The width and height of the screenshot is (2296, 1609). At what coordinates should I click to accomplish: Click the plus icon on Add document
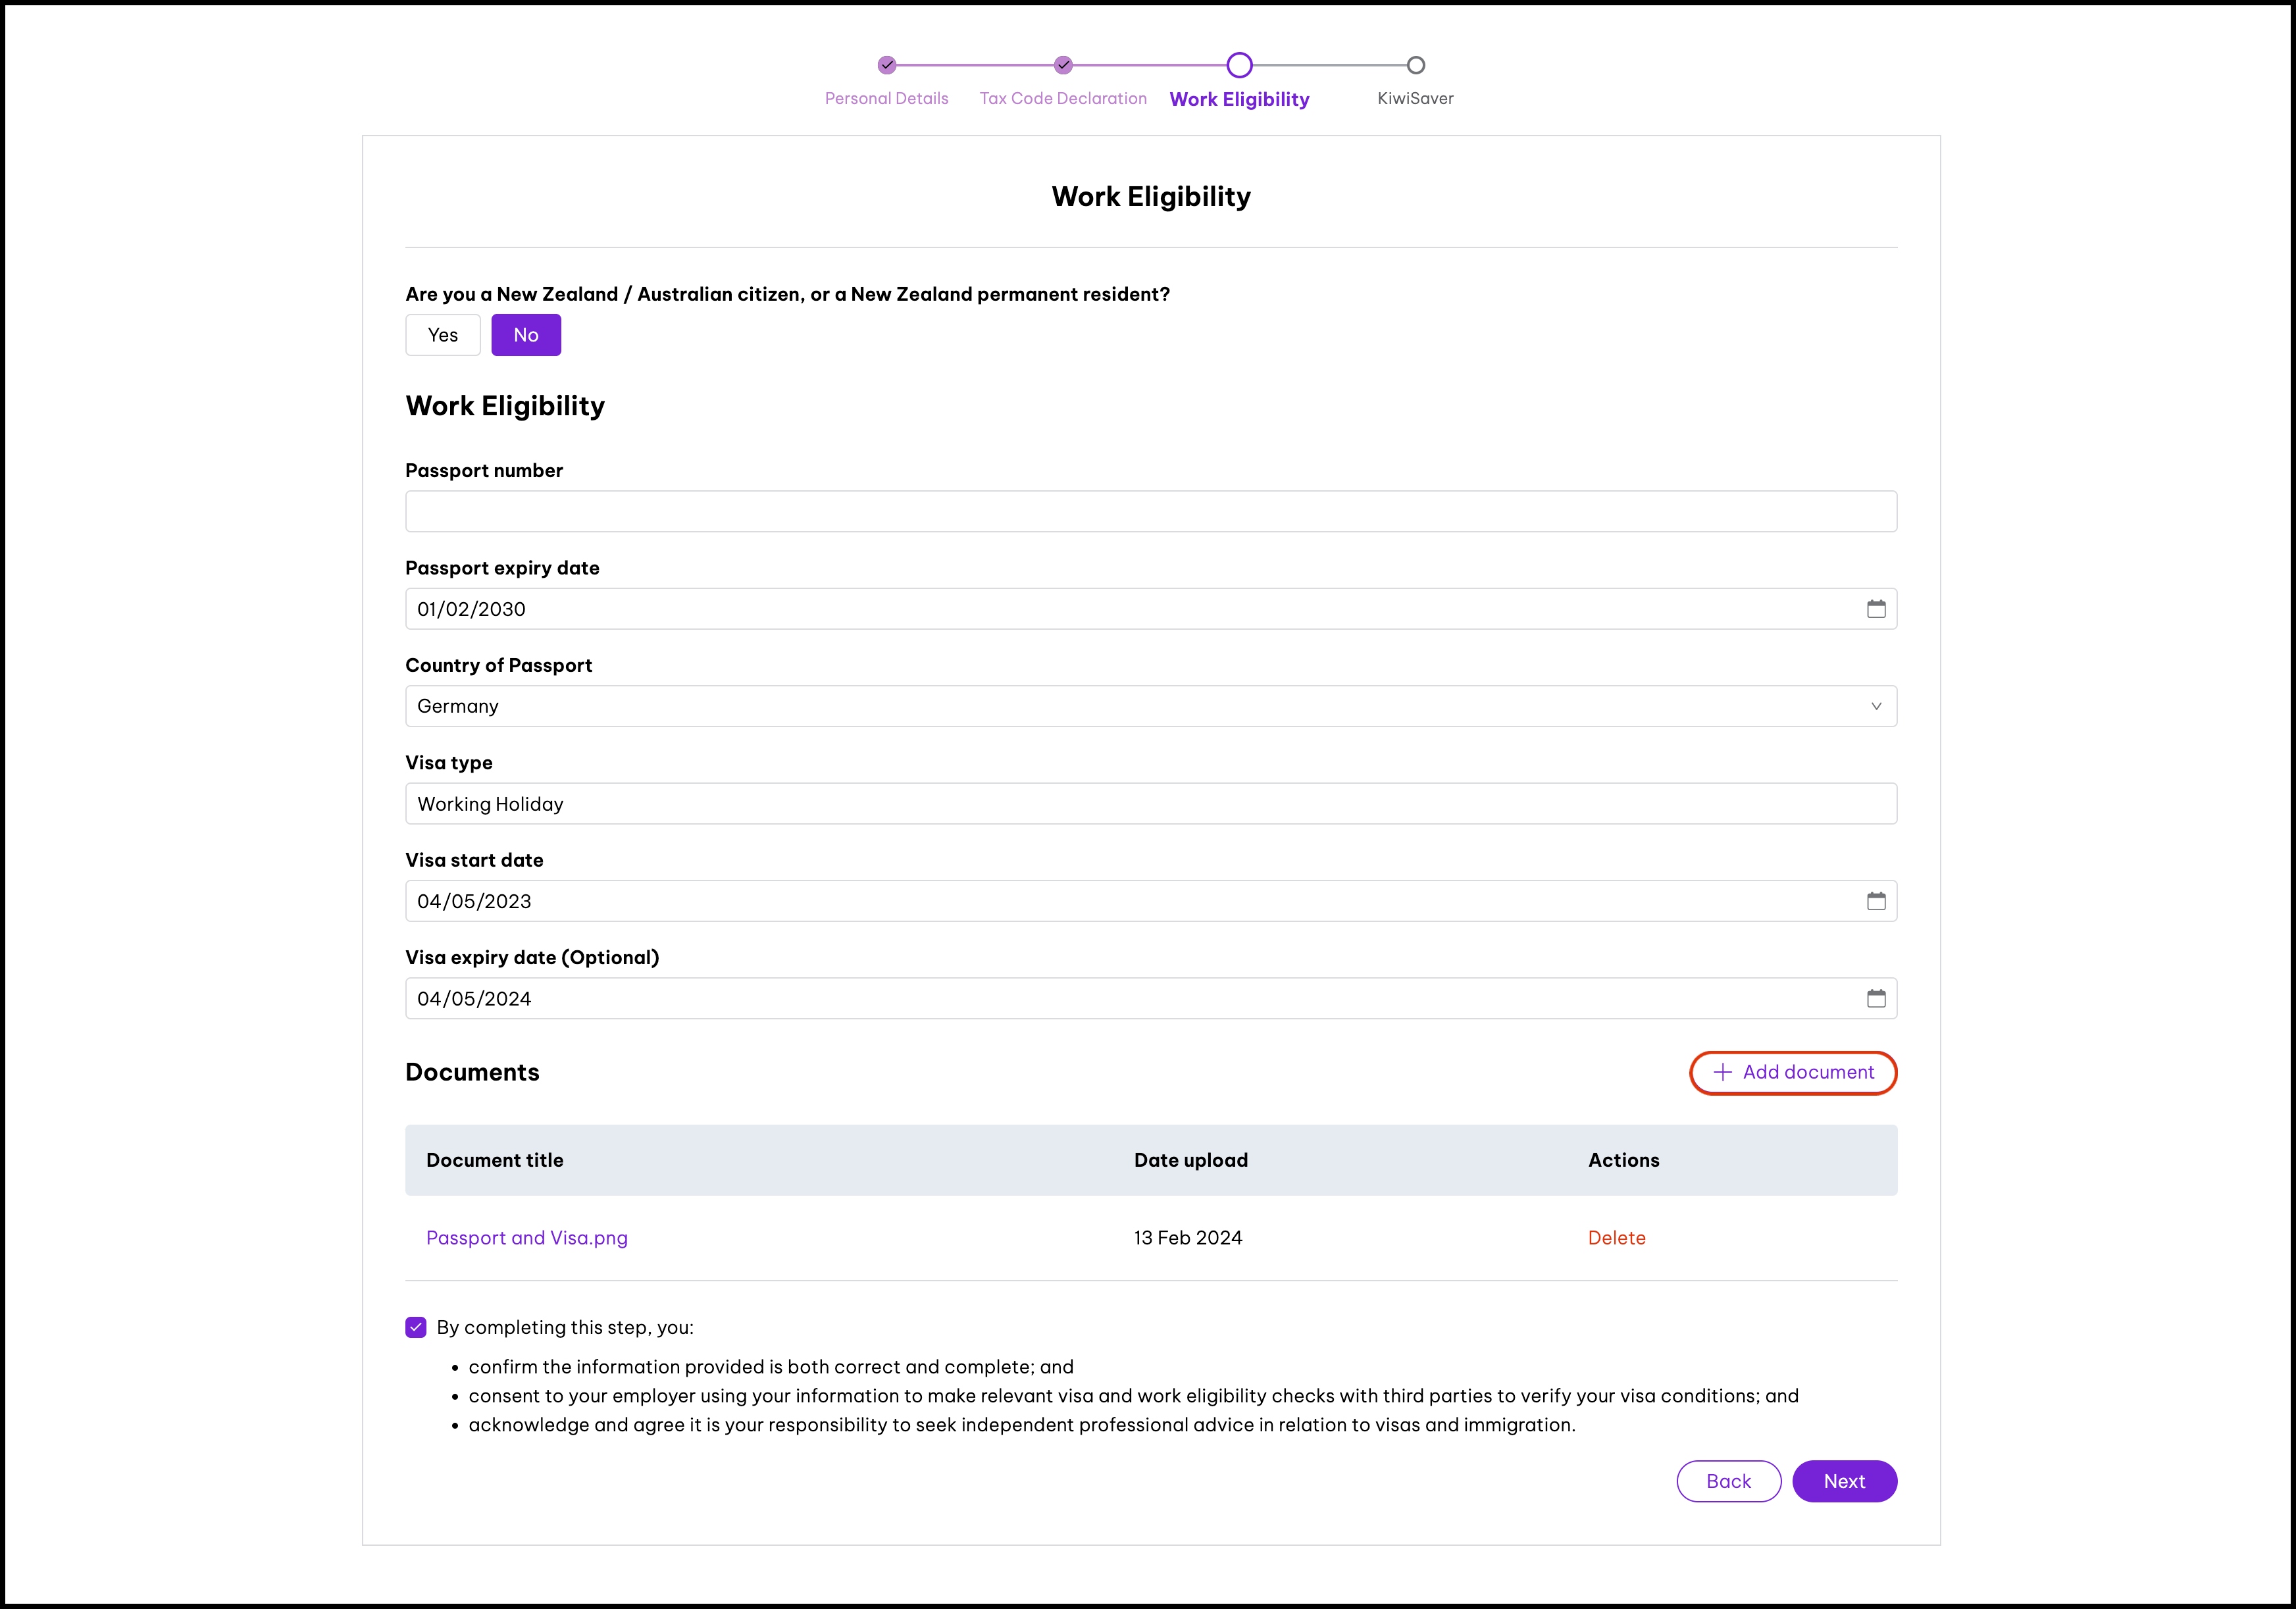coord(1722,1073)
